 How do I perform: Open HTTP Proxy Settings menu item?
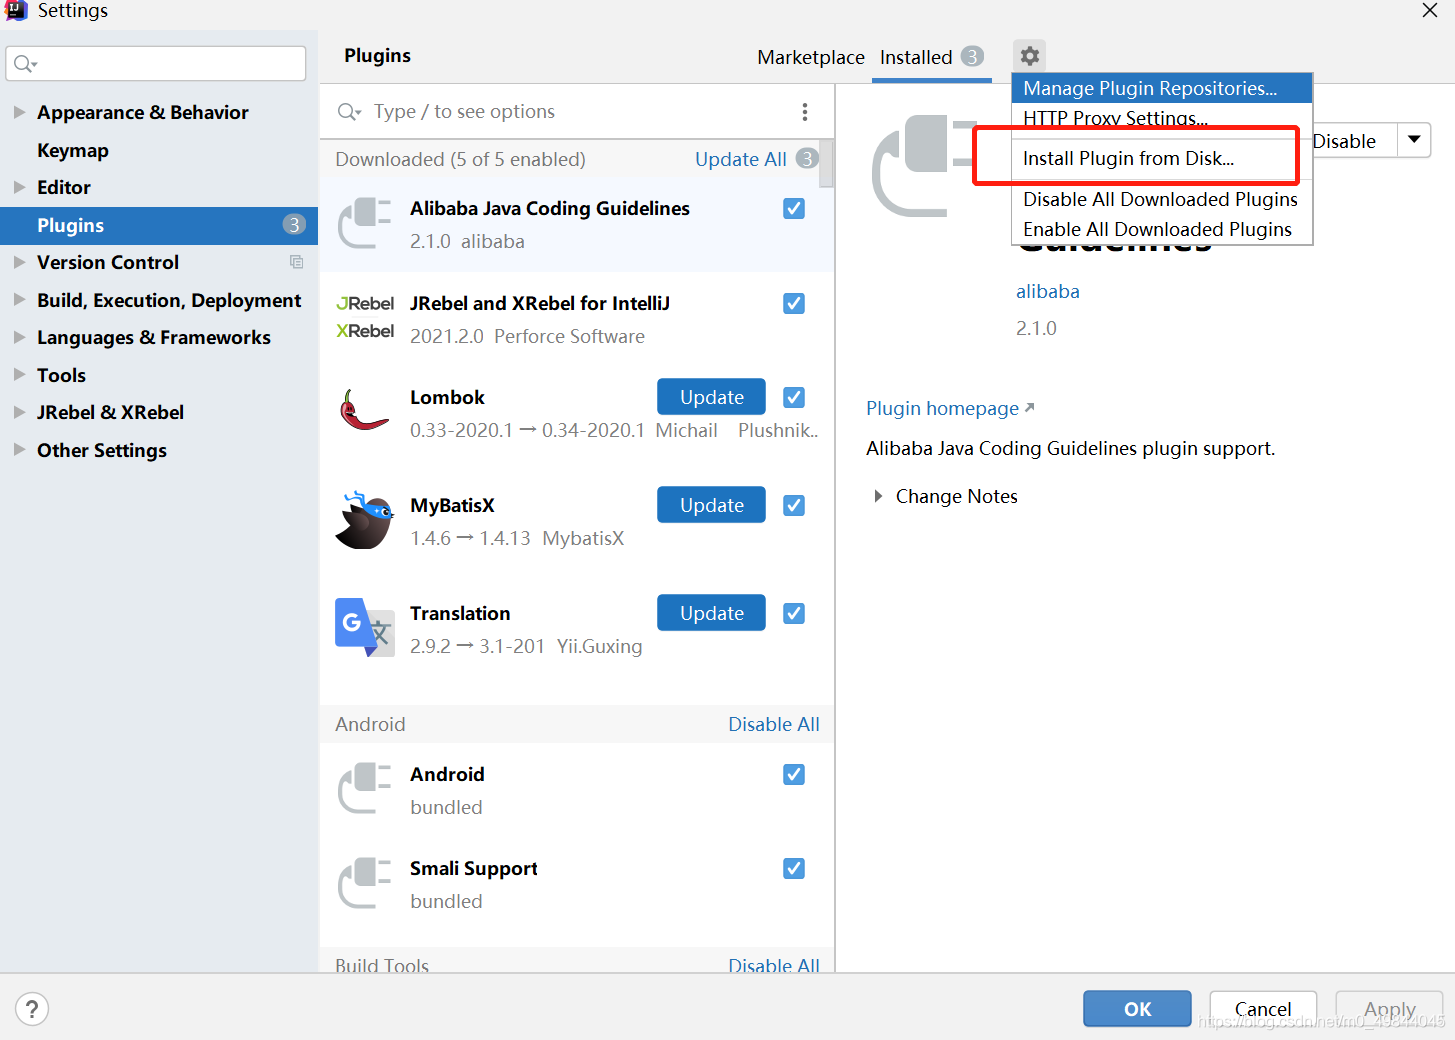pyautogui.click(x=1162, y=117)
